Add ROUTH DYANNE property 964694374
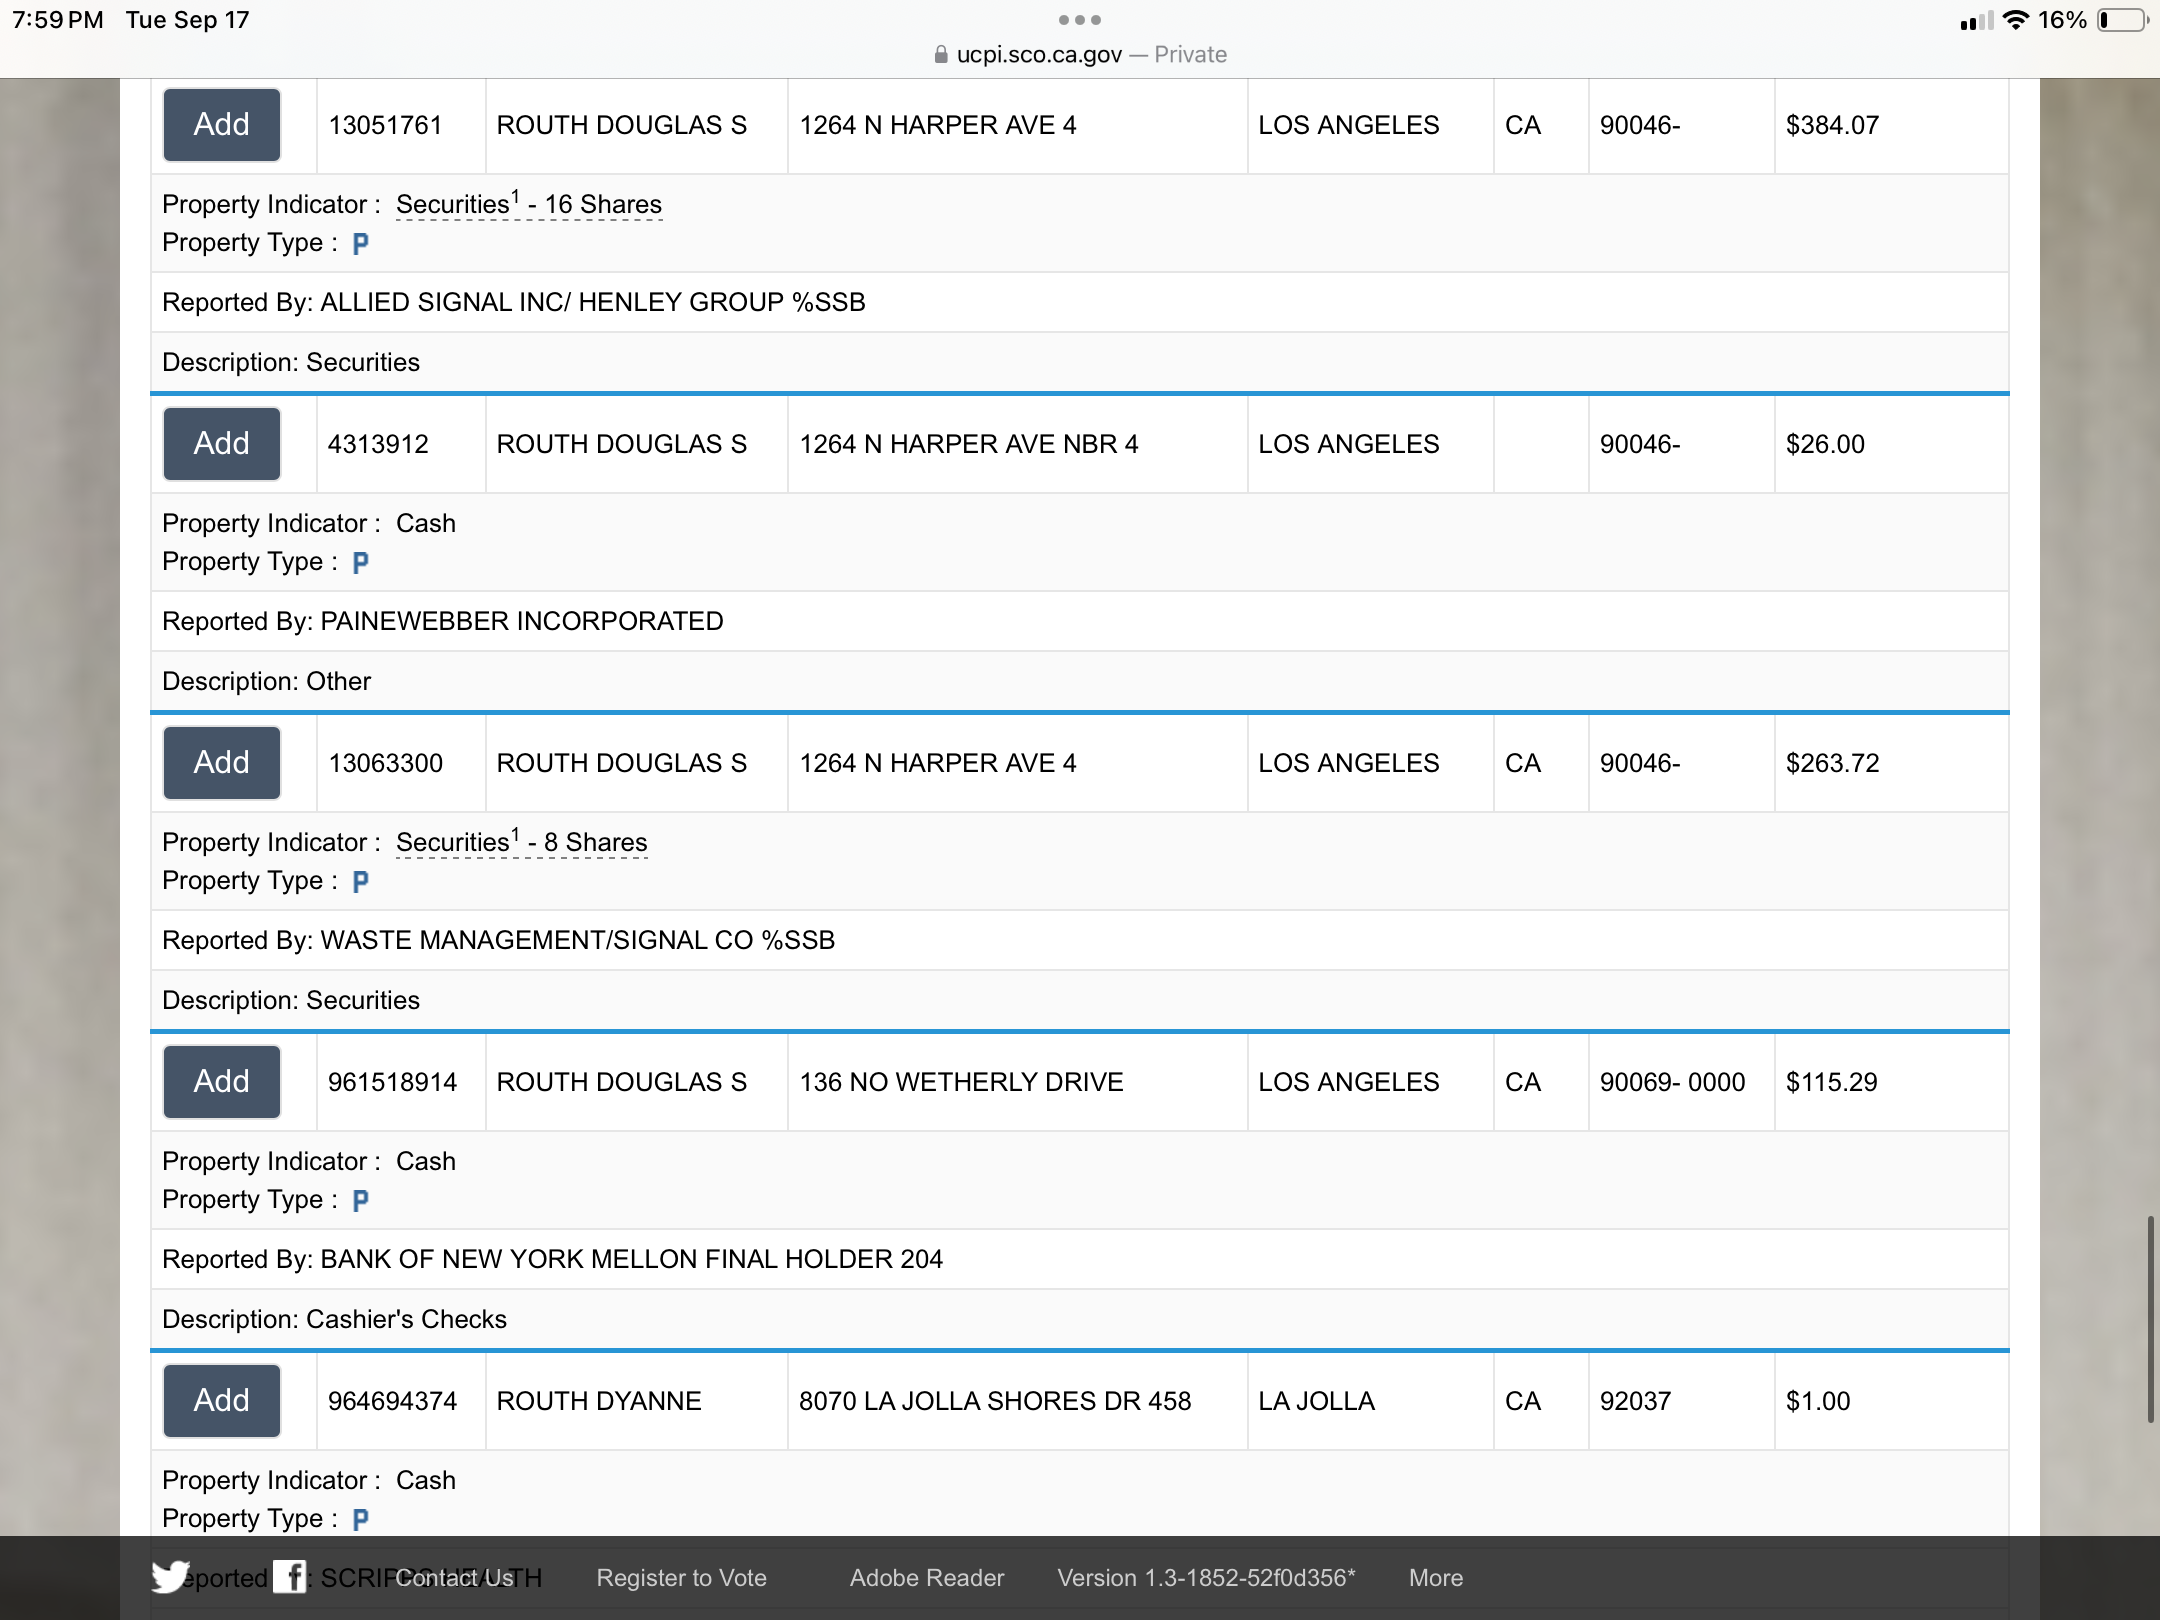 (x=222, y=1401)
